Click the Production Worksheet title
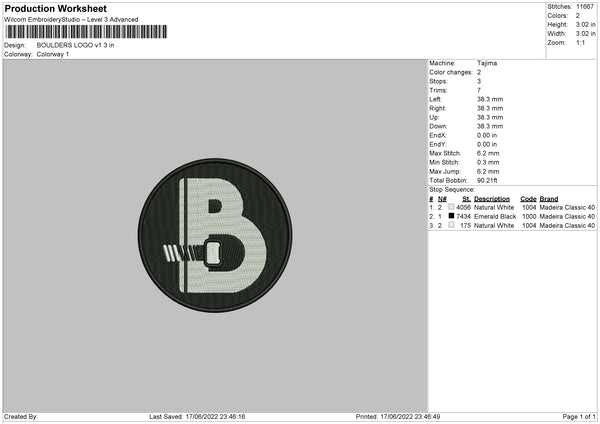 (x=55, y=8)
